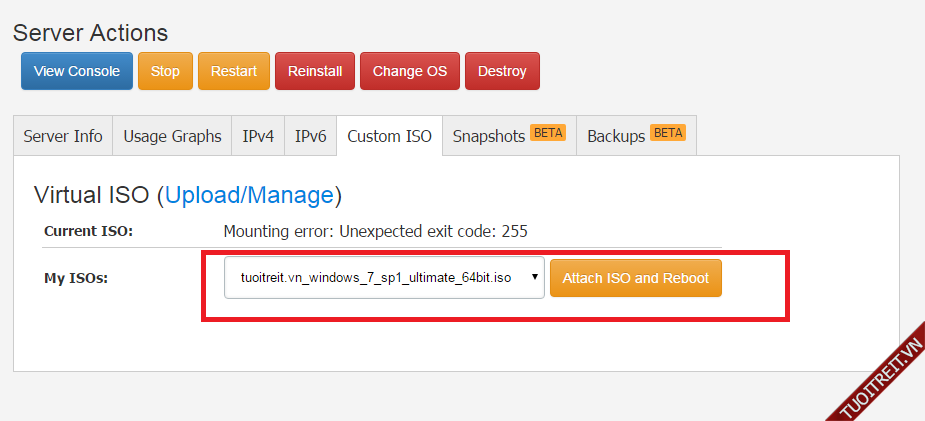Screen dimensions: 925x421
Task: Click the red Reinstall button
Action: (315, 71)
